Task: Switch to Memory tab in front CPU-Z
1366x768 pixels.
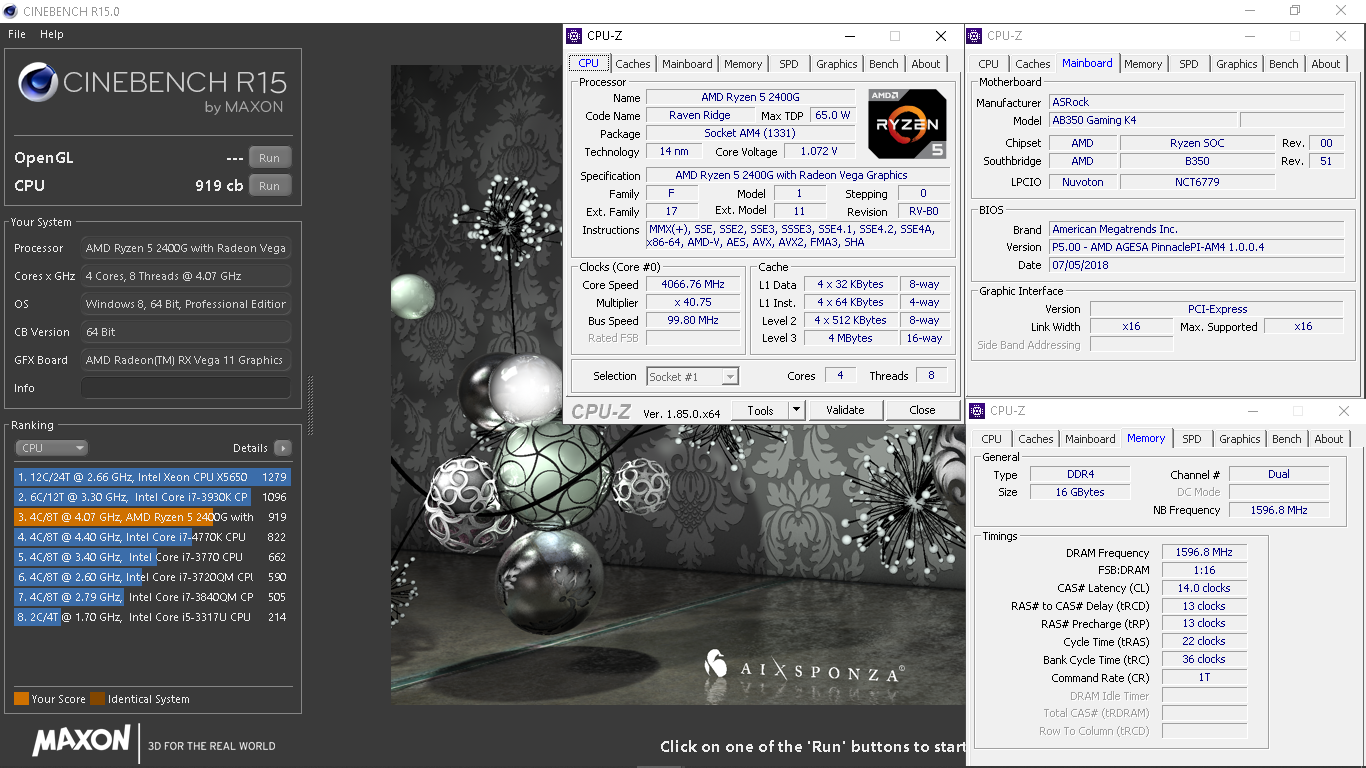Action: tap(743, 64)
